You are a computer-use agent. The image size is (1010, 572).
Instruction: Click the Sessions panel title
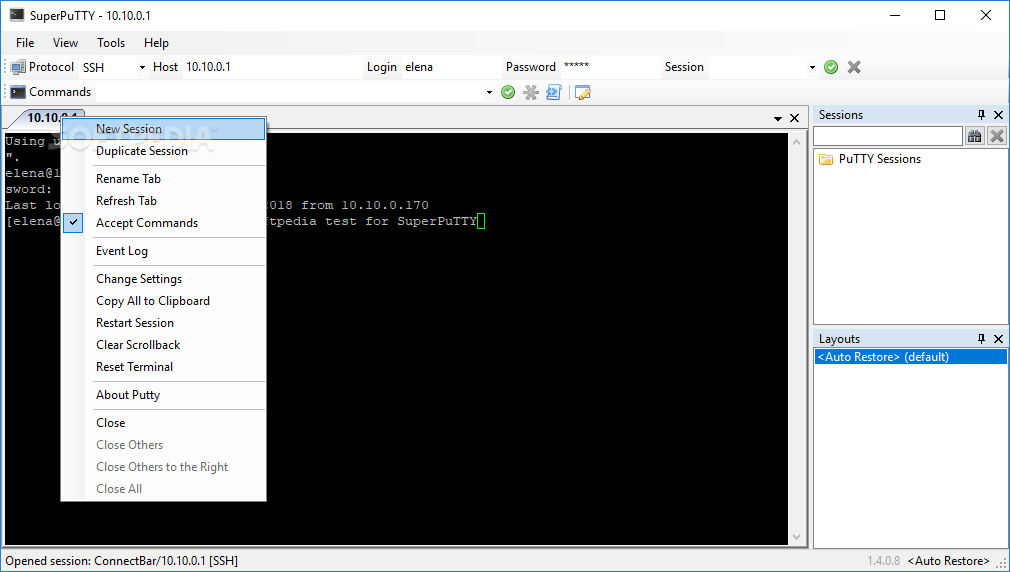[x=841, y=115]
